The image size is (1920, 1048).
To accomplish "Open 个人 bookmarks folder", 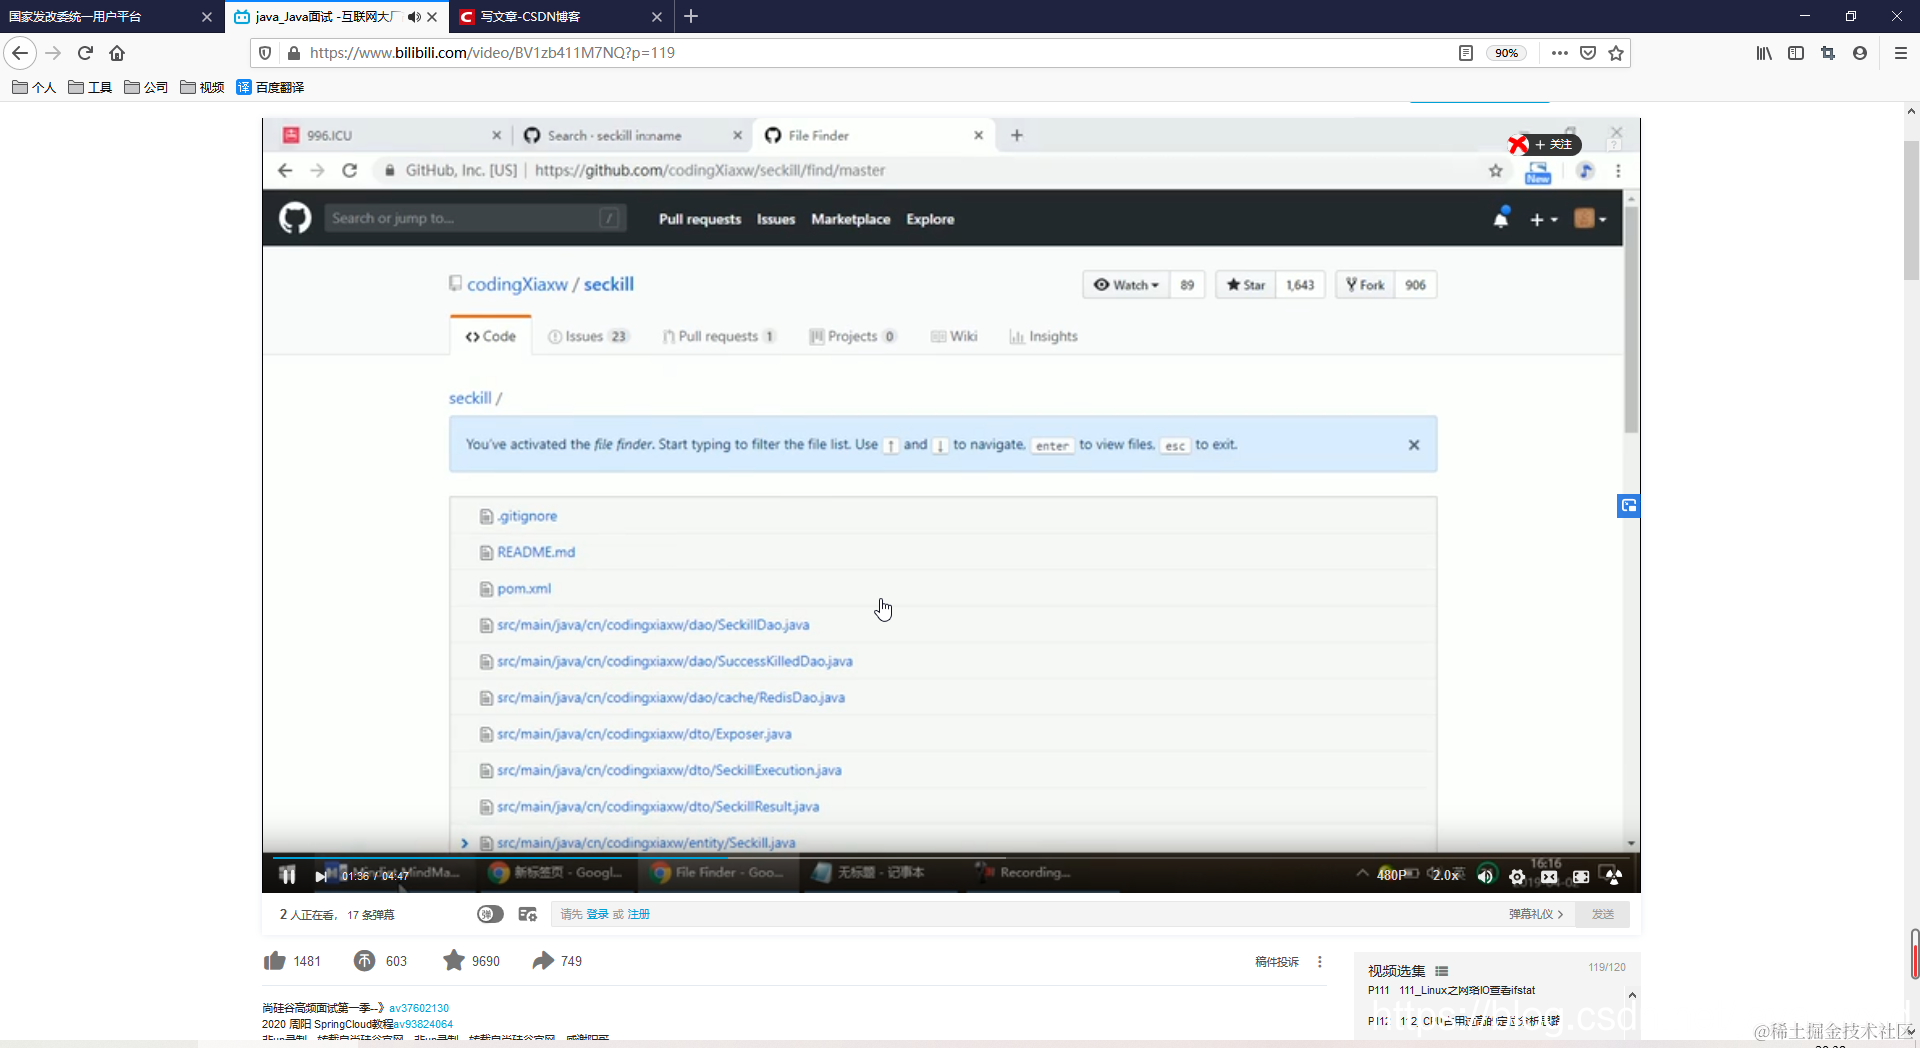I will coord(33,87).
